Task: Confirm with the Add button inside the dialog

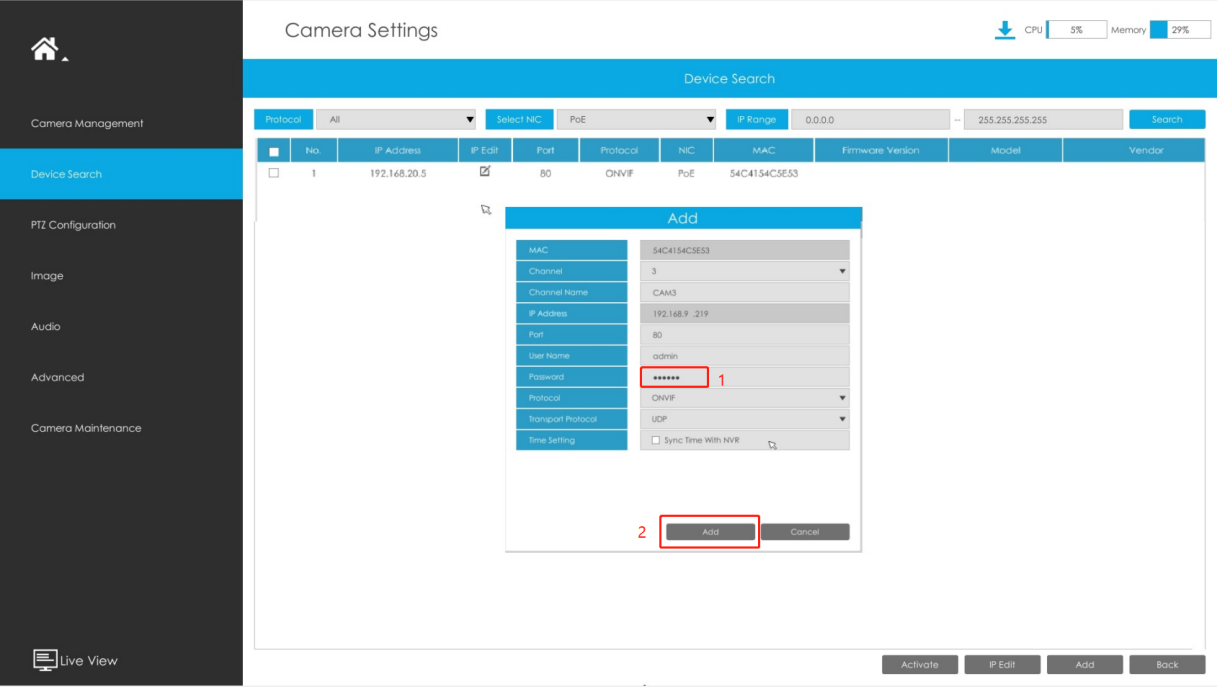Action: click(x=710, y=532)
